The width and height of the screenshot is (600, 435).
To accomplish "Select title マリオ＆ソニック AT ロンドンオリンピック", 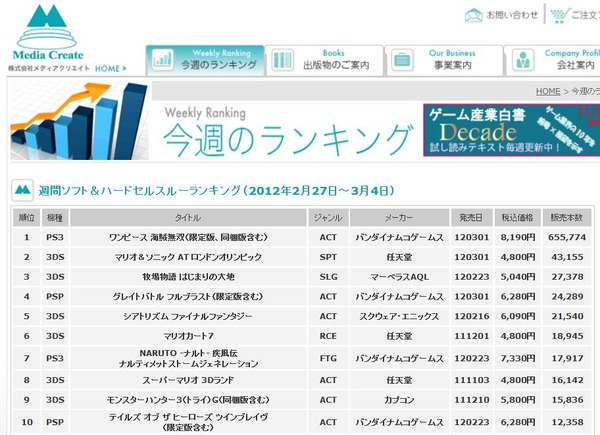I will 188,257.
